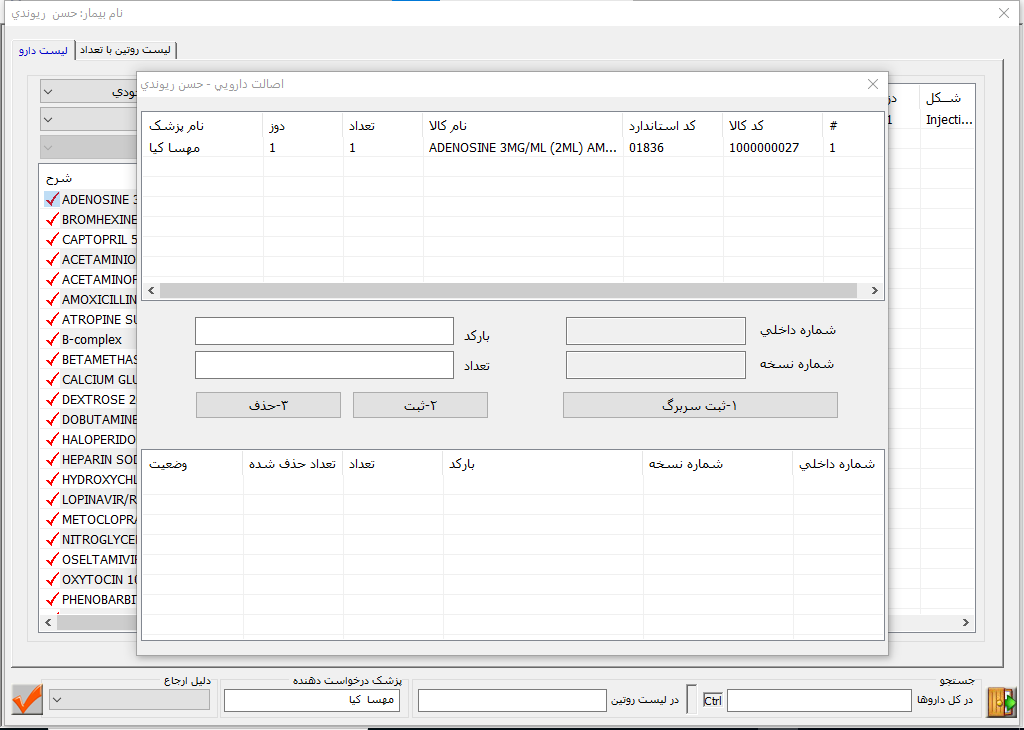Click into the بارکد input field
Viewport: 1024px width, 730px height.
coord(324,331)
